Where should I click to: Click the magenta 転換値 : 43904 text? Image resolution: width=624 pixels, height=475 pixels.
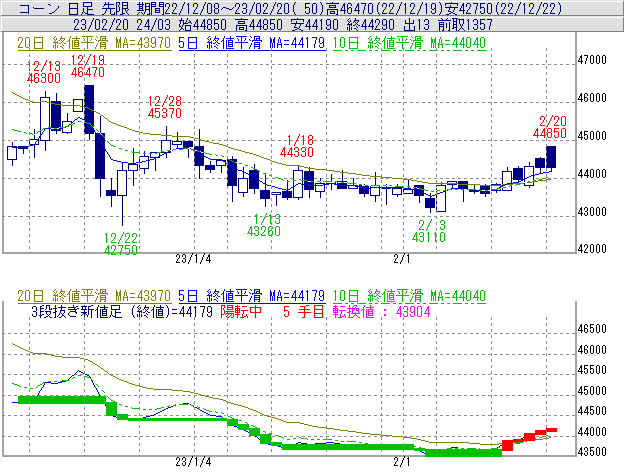click(x=382, y=311)
